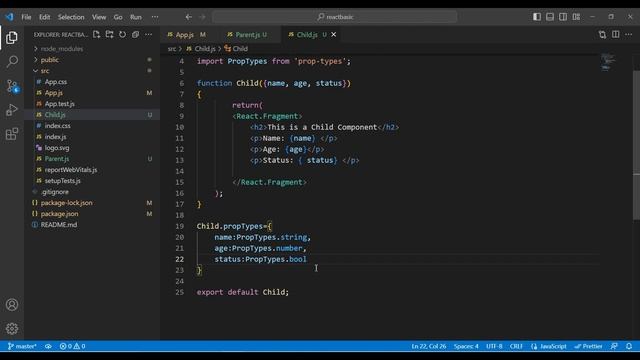Toggle the secondary side bar

(x=563, y=17)
